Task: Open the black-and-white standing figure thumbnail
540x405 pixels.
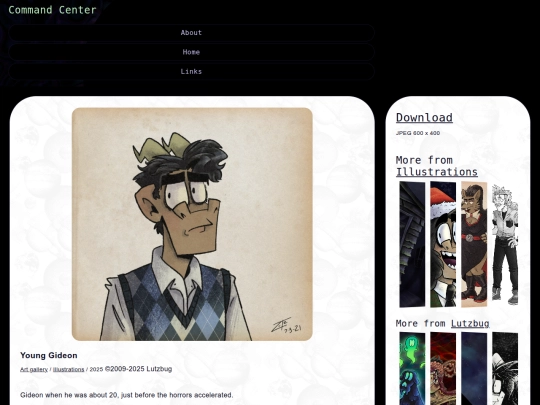Action: point(505,244)
